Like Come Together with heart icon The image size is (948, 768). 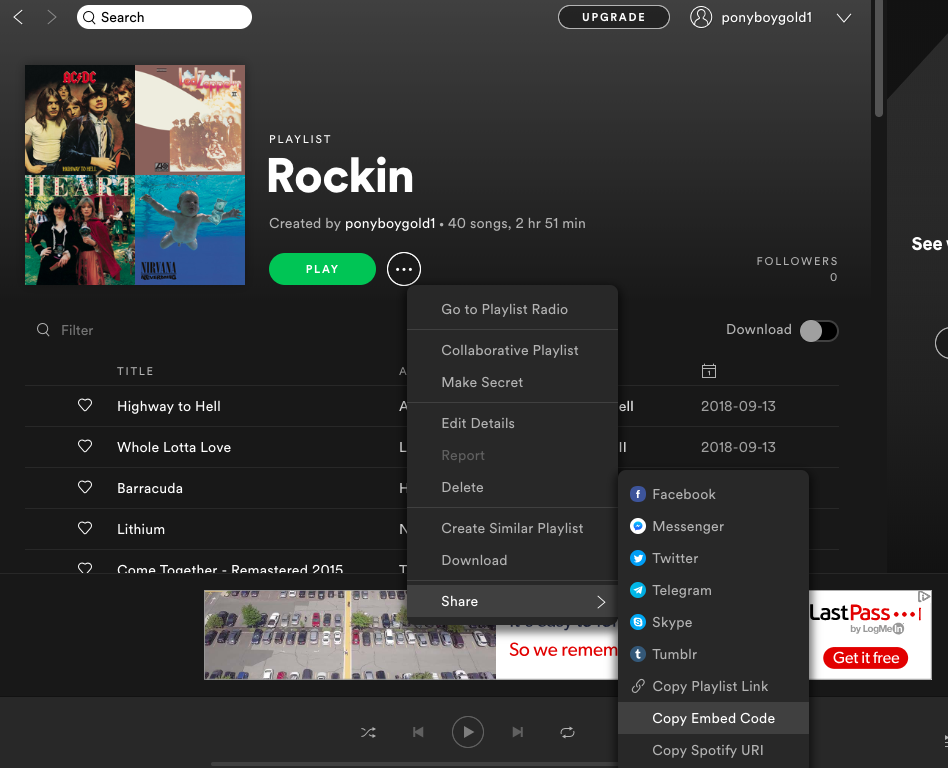pos(85,568)
